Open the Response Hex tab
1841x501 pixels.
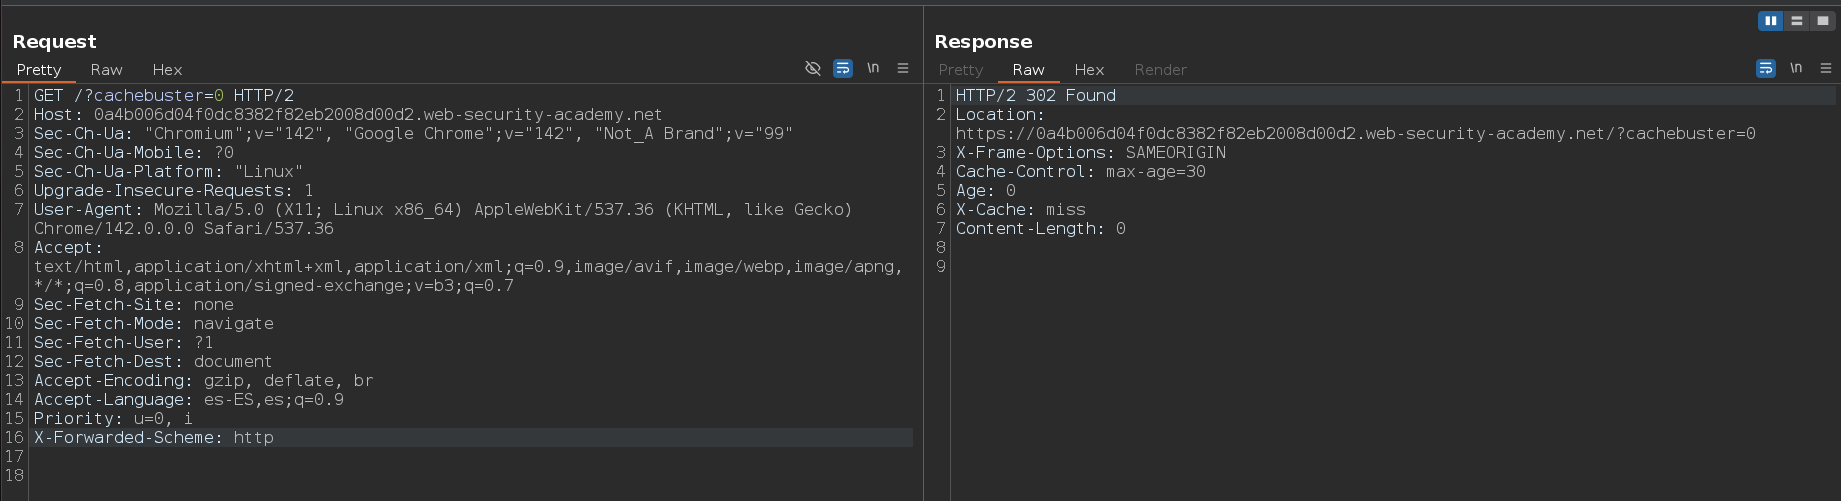1089,70
